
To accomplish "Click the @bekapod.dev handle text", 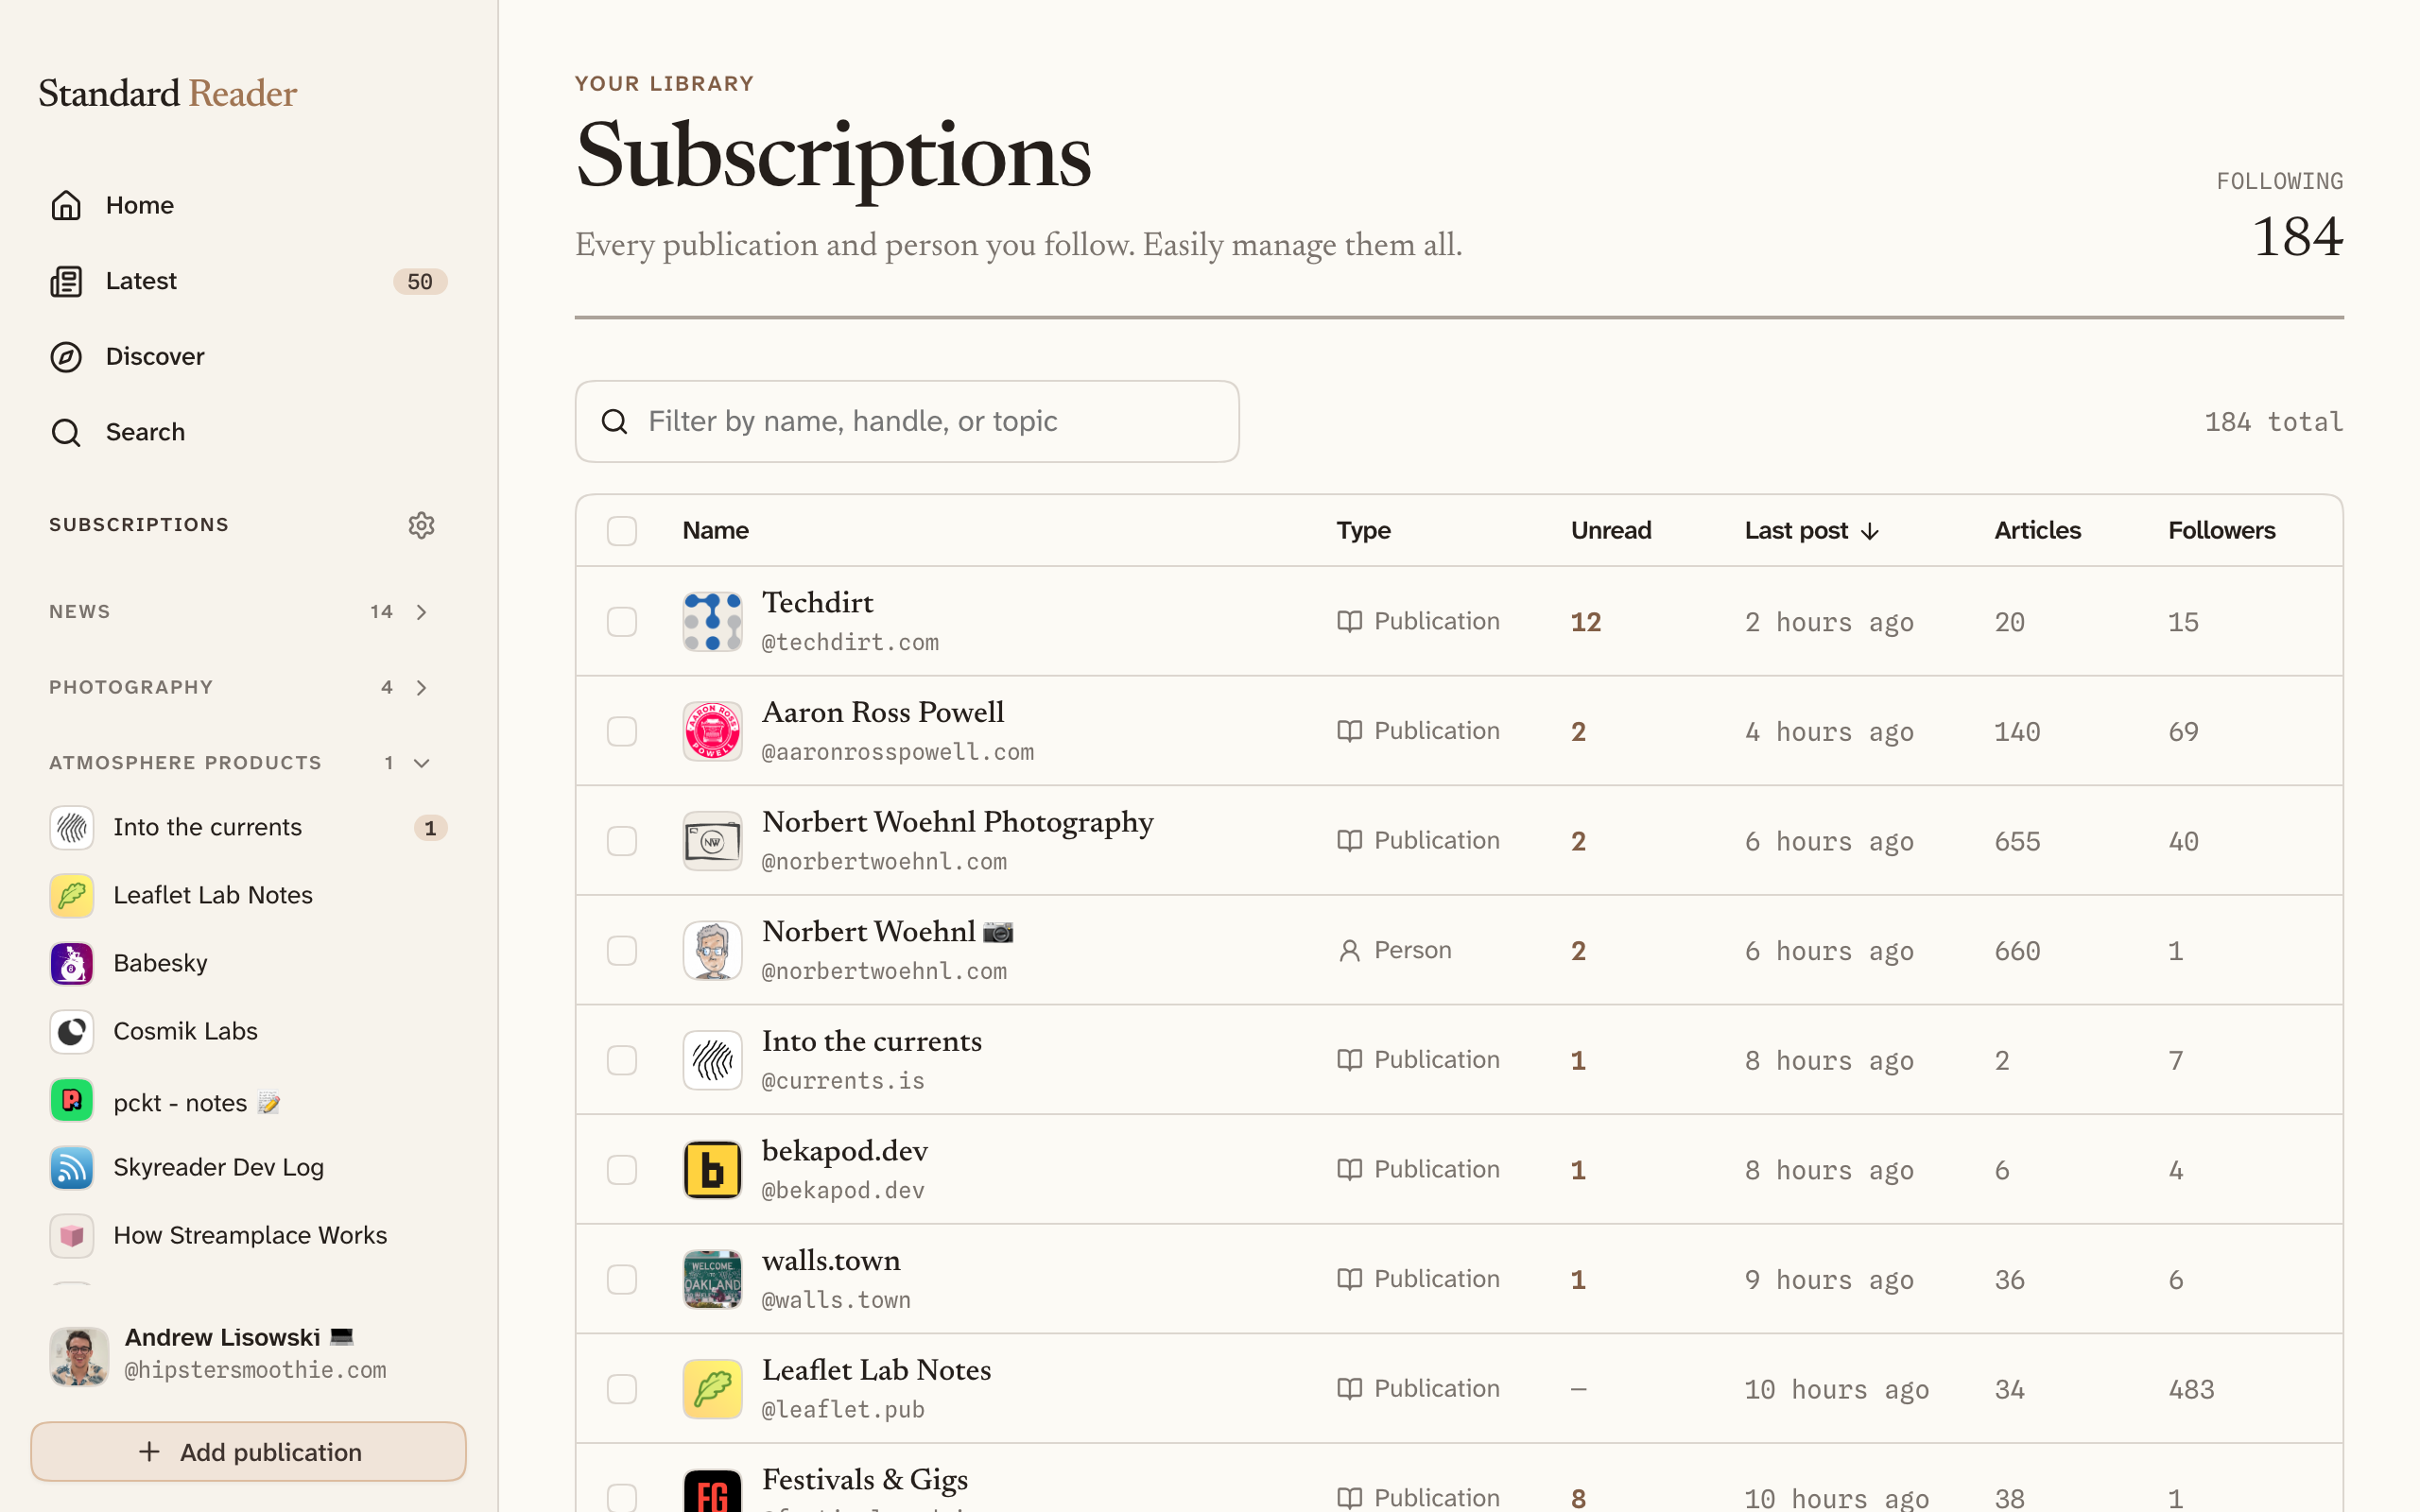I will (843, 1190).
